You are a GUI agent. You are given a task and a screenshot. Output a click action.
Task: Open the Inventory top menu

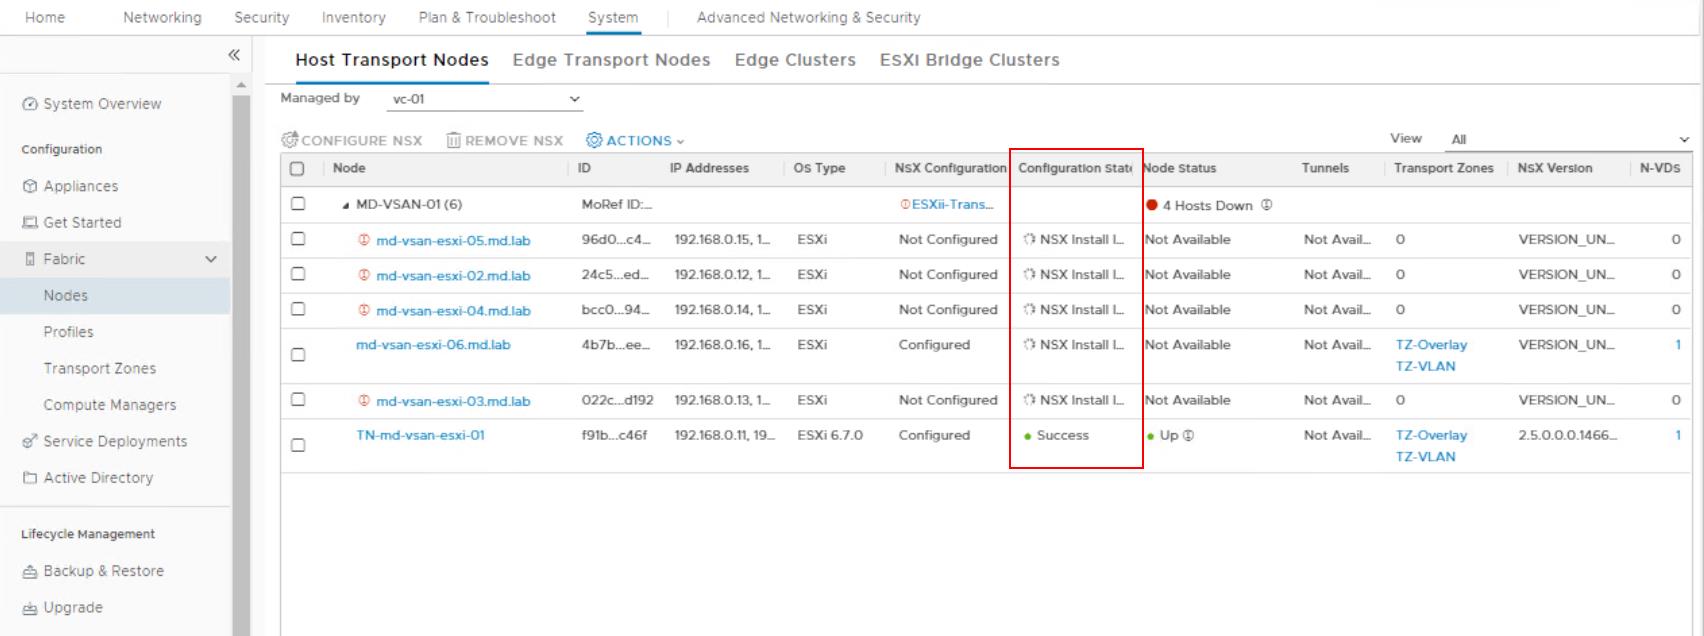pos(353,17)
